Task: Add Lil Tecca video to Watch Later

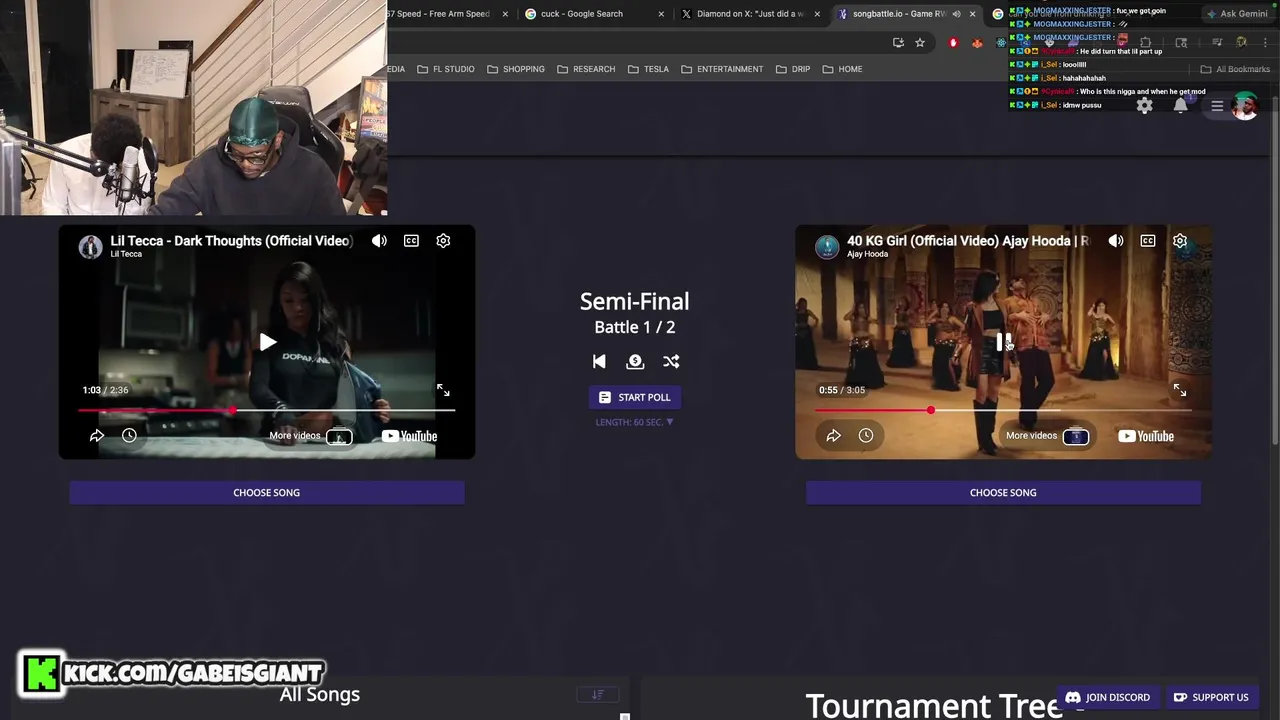Action: coord(129,436)
